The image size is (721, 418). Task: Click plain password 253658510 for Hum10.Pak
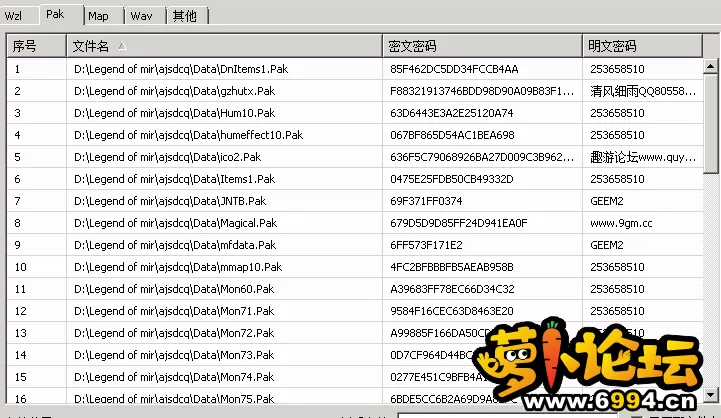point(617,113)
